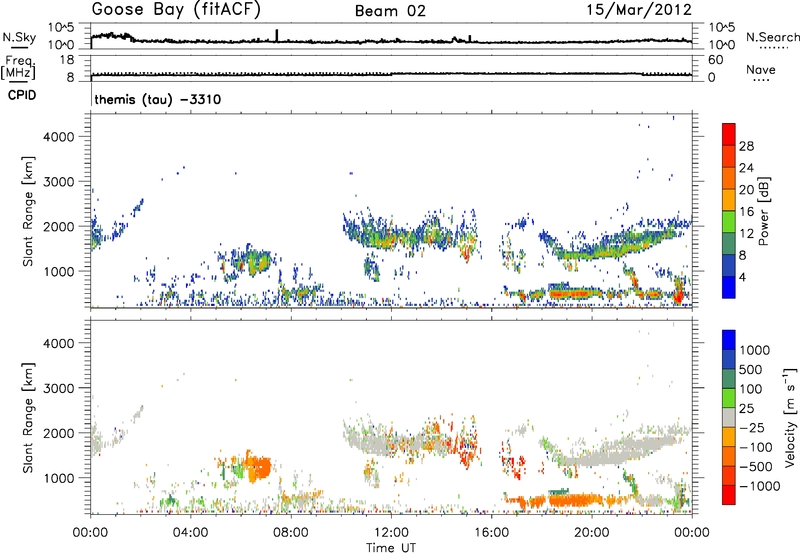Click the 'N.Search' legend label
Viewport: 800px width, 554px height.
[773, 37]
